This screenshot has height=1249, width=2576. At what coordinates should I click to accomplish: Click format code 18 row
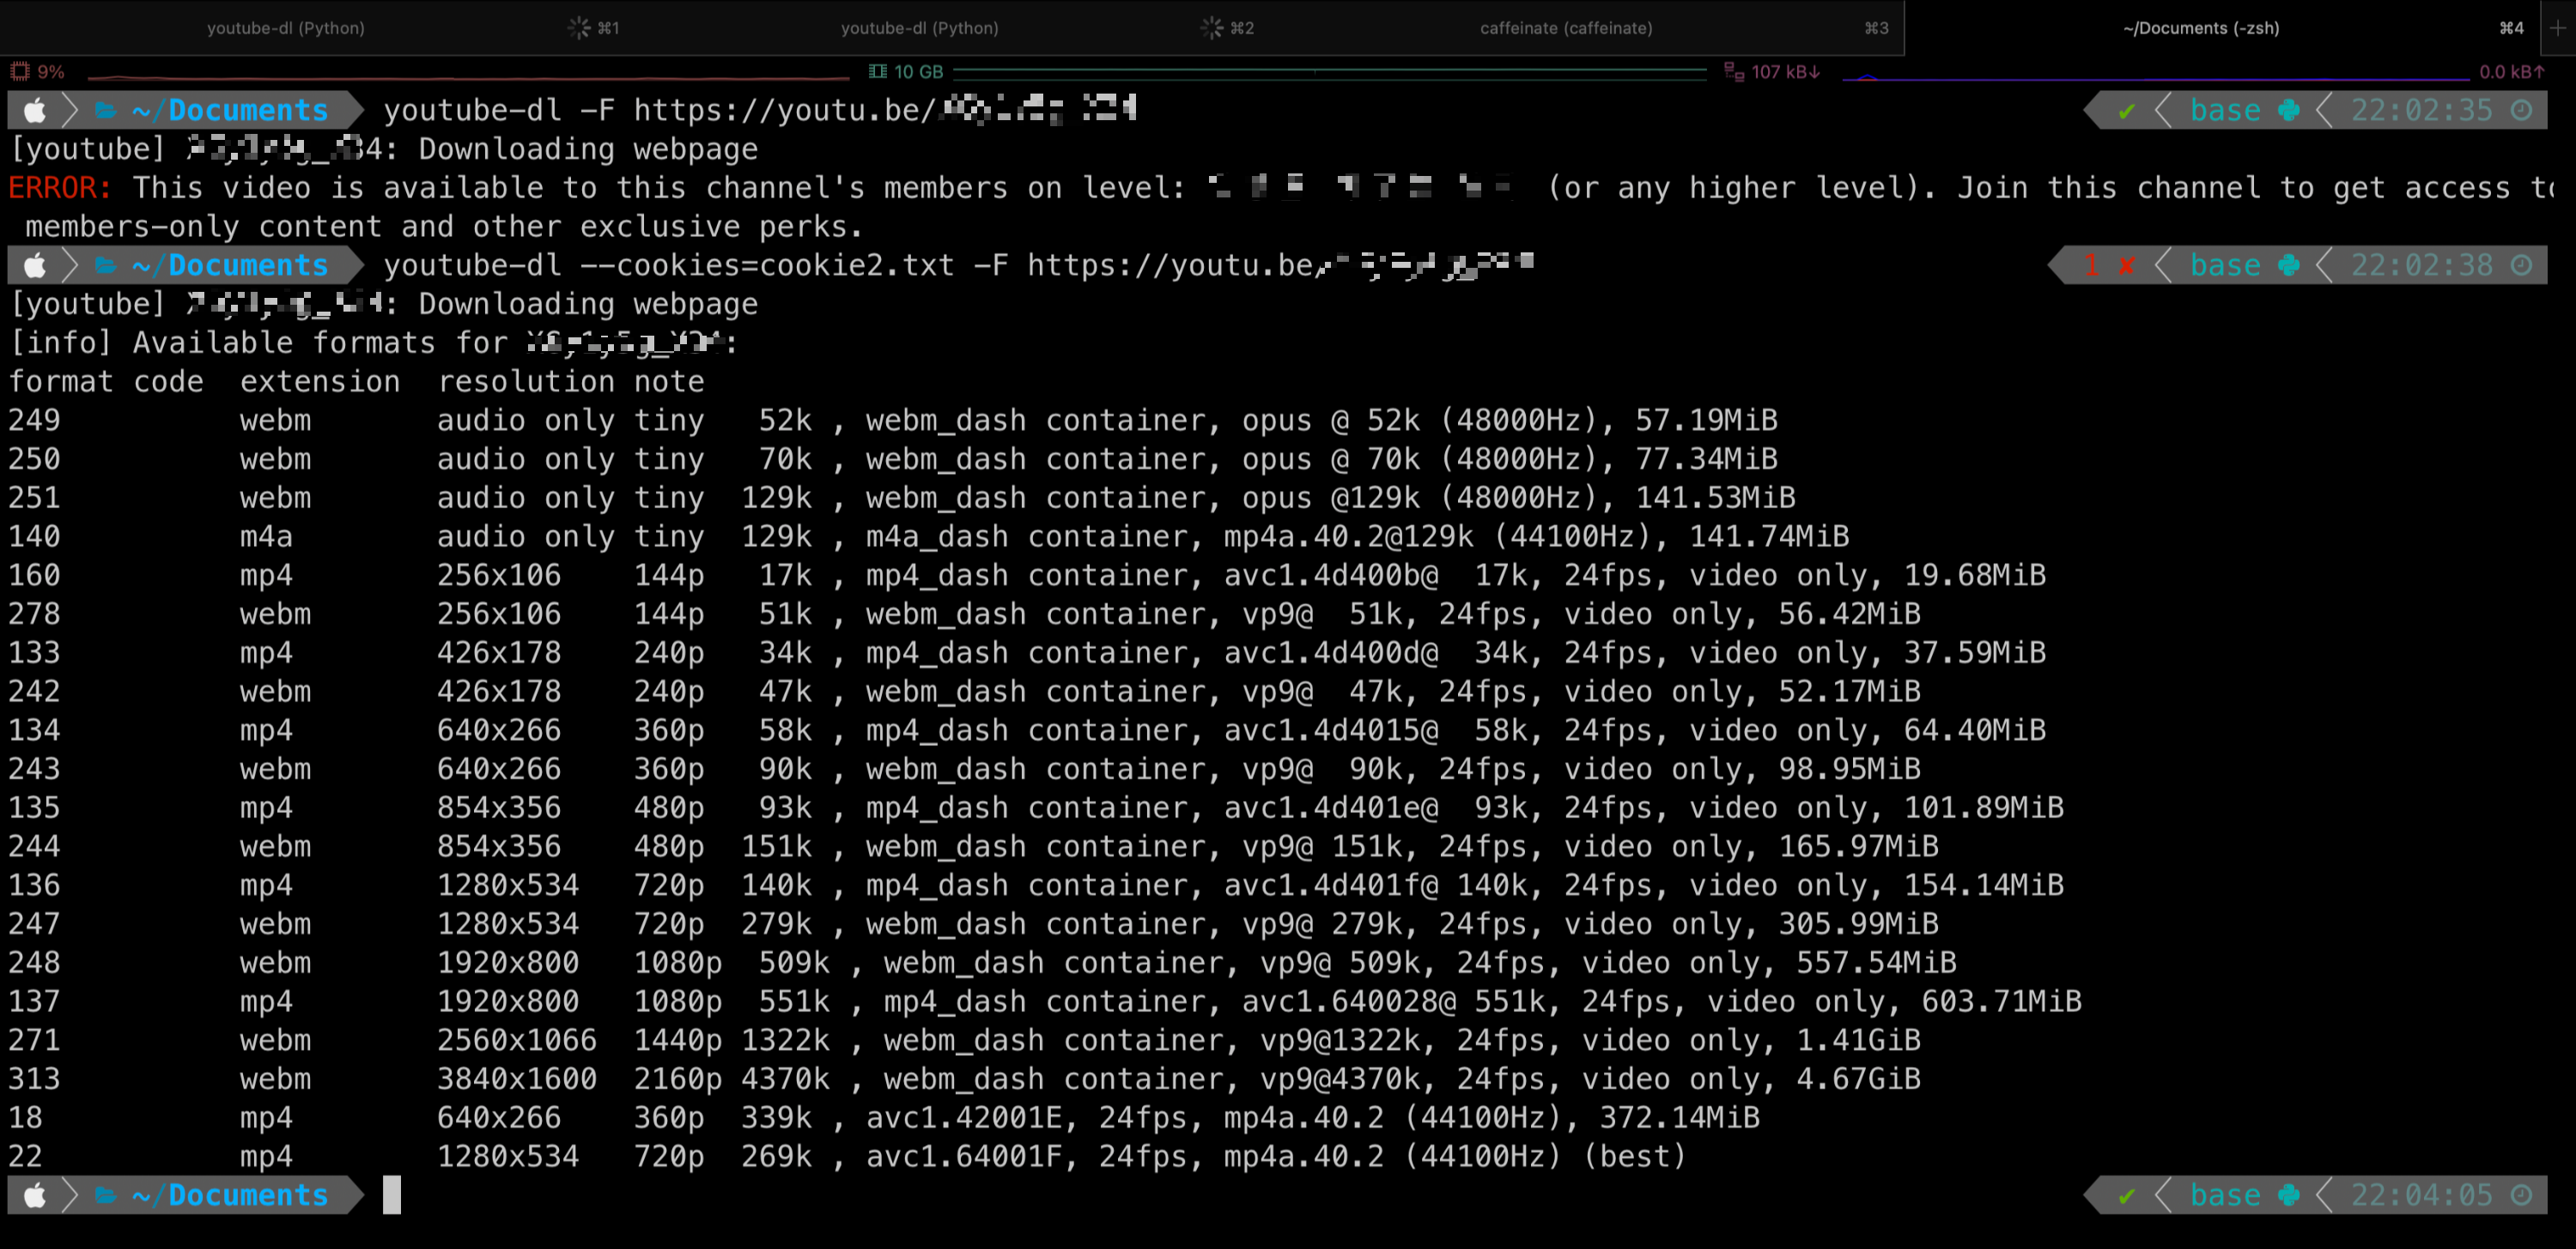tap(884, 1118)
